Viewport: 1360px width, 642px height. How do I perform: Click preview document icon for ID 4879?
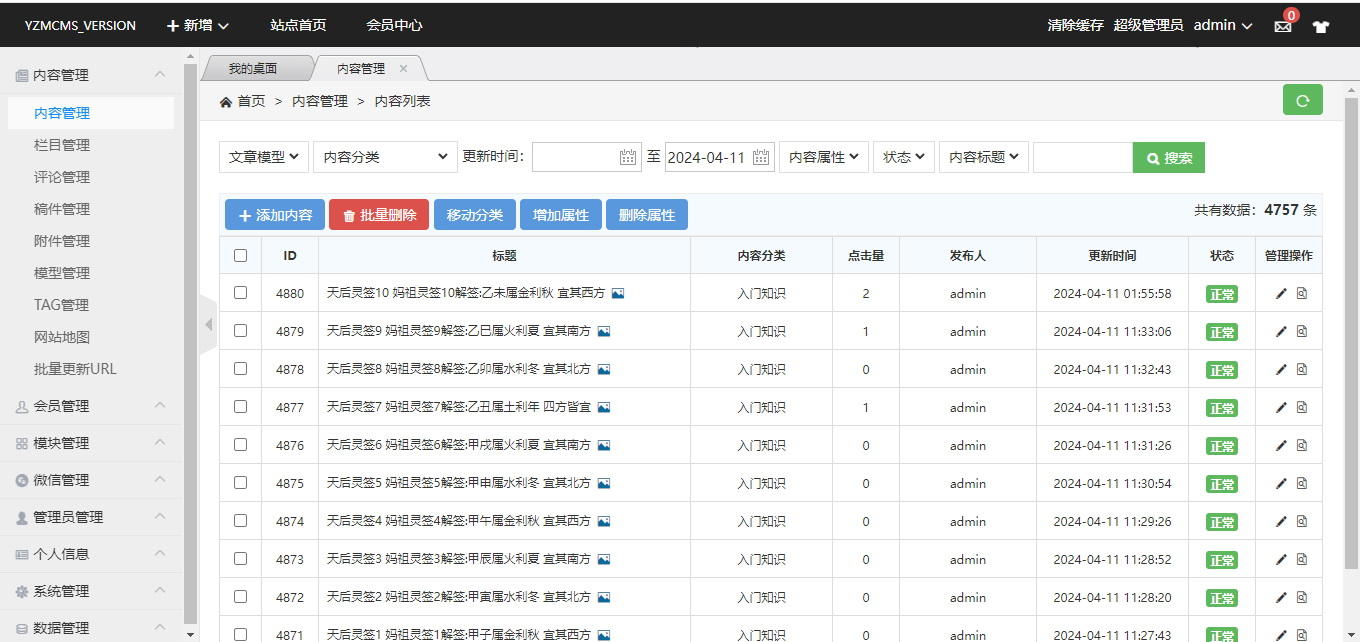click(1302, 331)
